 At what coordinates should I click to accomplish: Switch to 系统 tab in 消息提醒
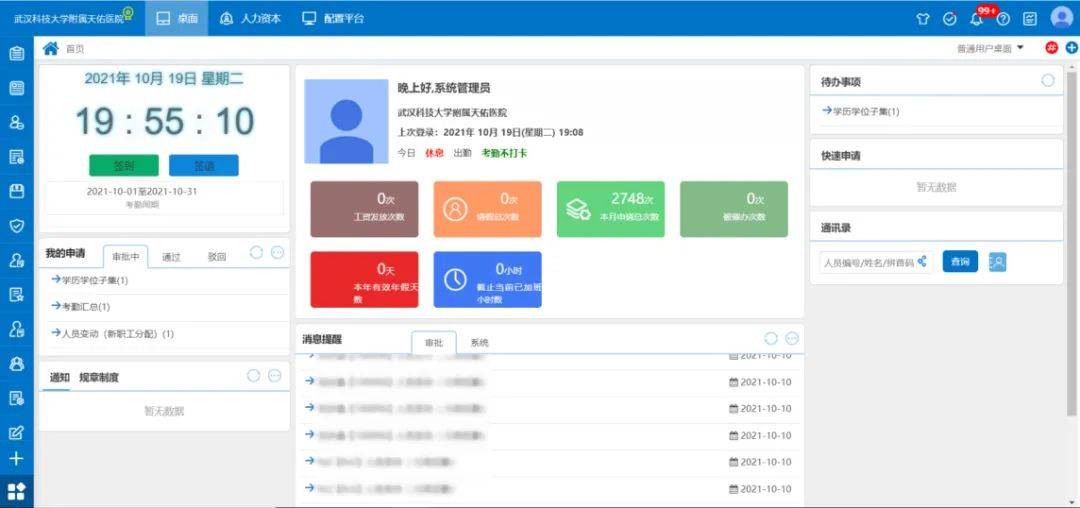click(x=480, y=343)
